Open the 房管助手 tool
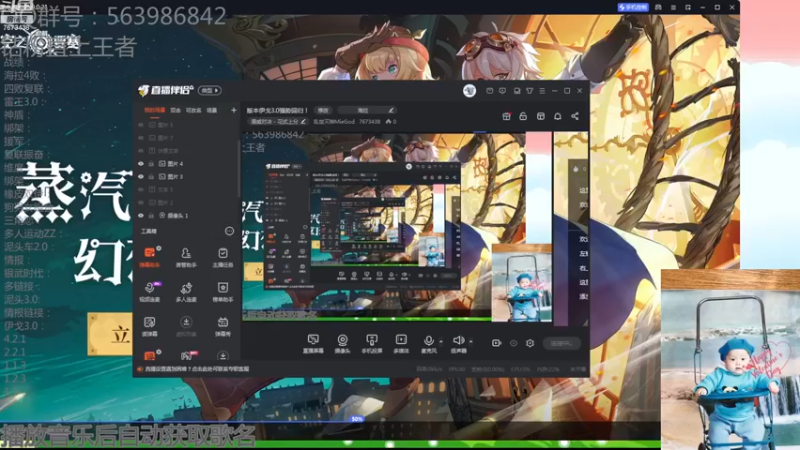 click(x=186, y=257)
